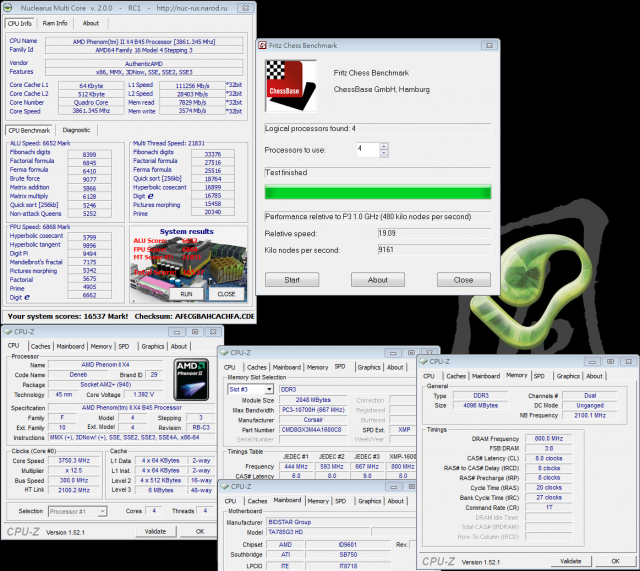
Task: Click the Test finished status field
Action: 378,173
